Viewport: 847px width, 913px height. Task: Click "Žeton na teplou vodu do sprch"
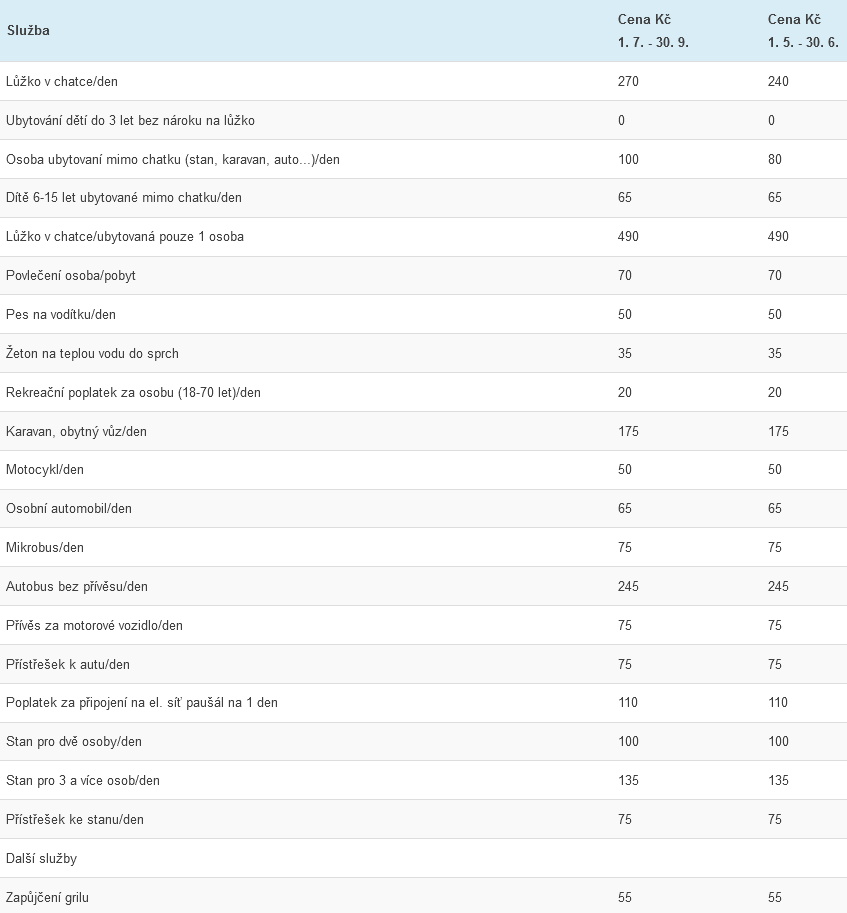(92, 353)
